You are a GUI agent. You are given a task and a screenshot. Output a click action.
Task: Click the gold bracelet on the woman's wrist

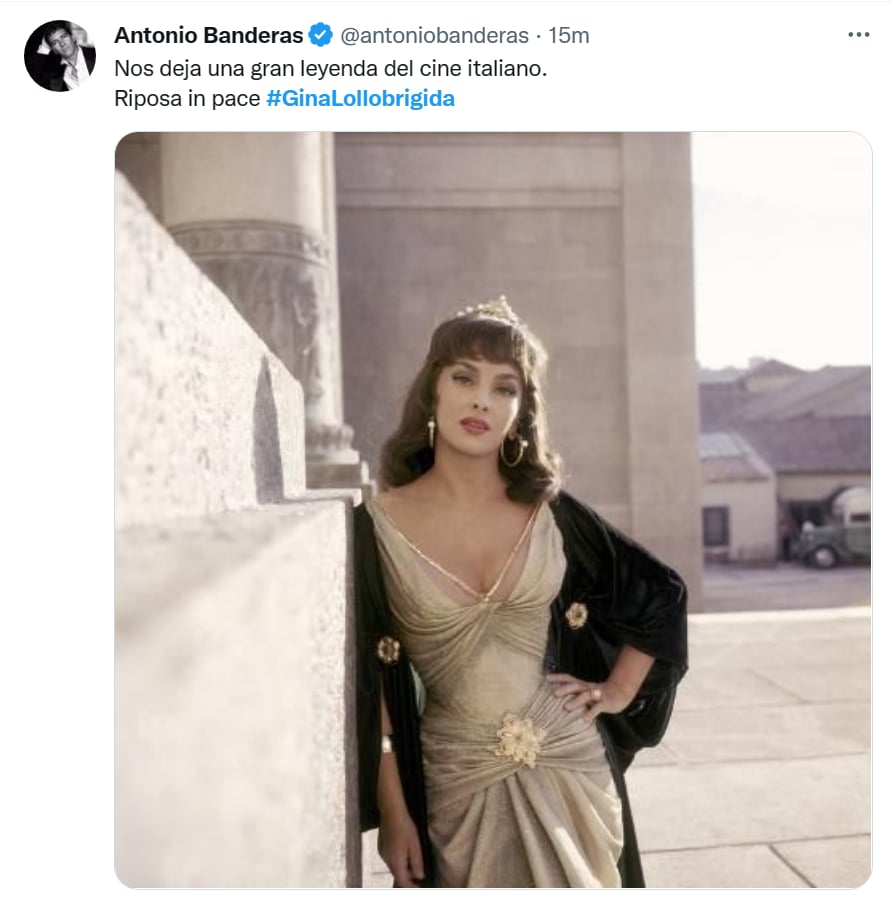point(387,744)
